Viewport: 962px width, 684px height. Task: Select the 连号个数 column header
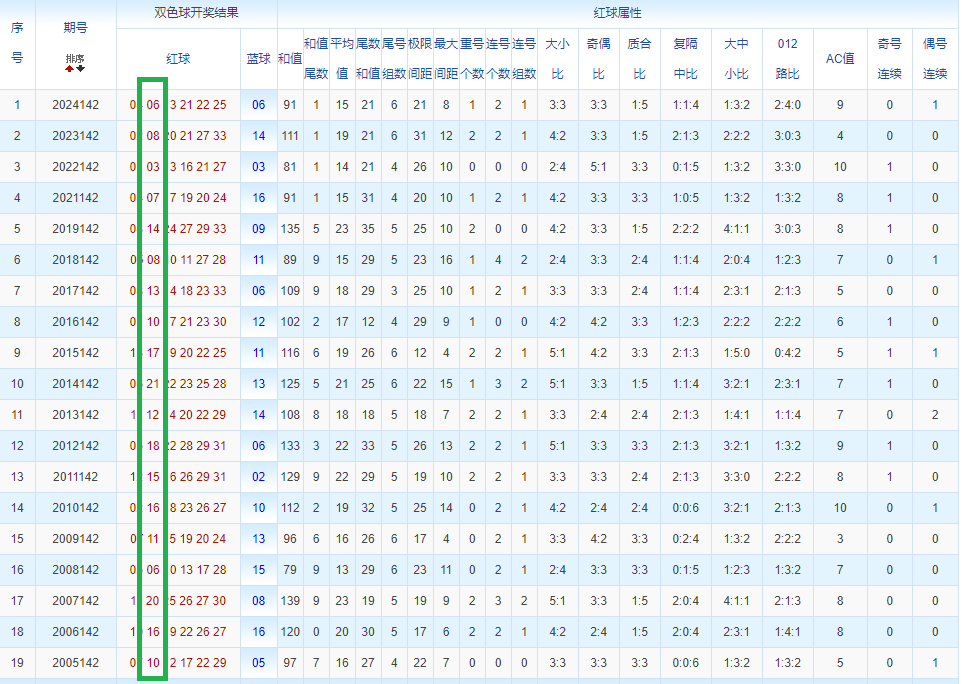coord(498,59)
